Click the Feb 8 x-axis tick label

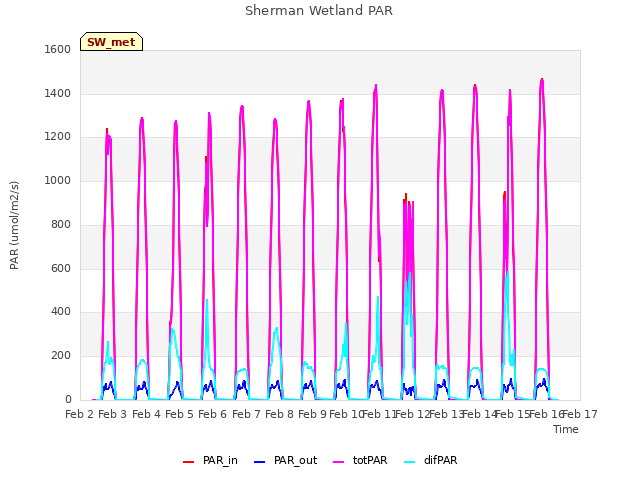[x=279, y=414]
